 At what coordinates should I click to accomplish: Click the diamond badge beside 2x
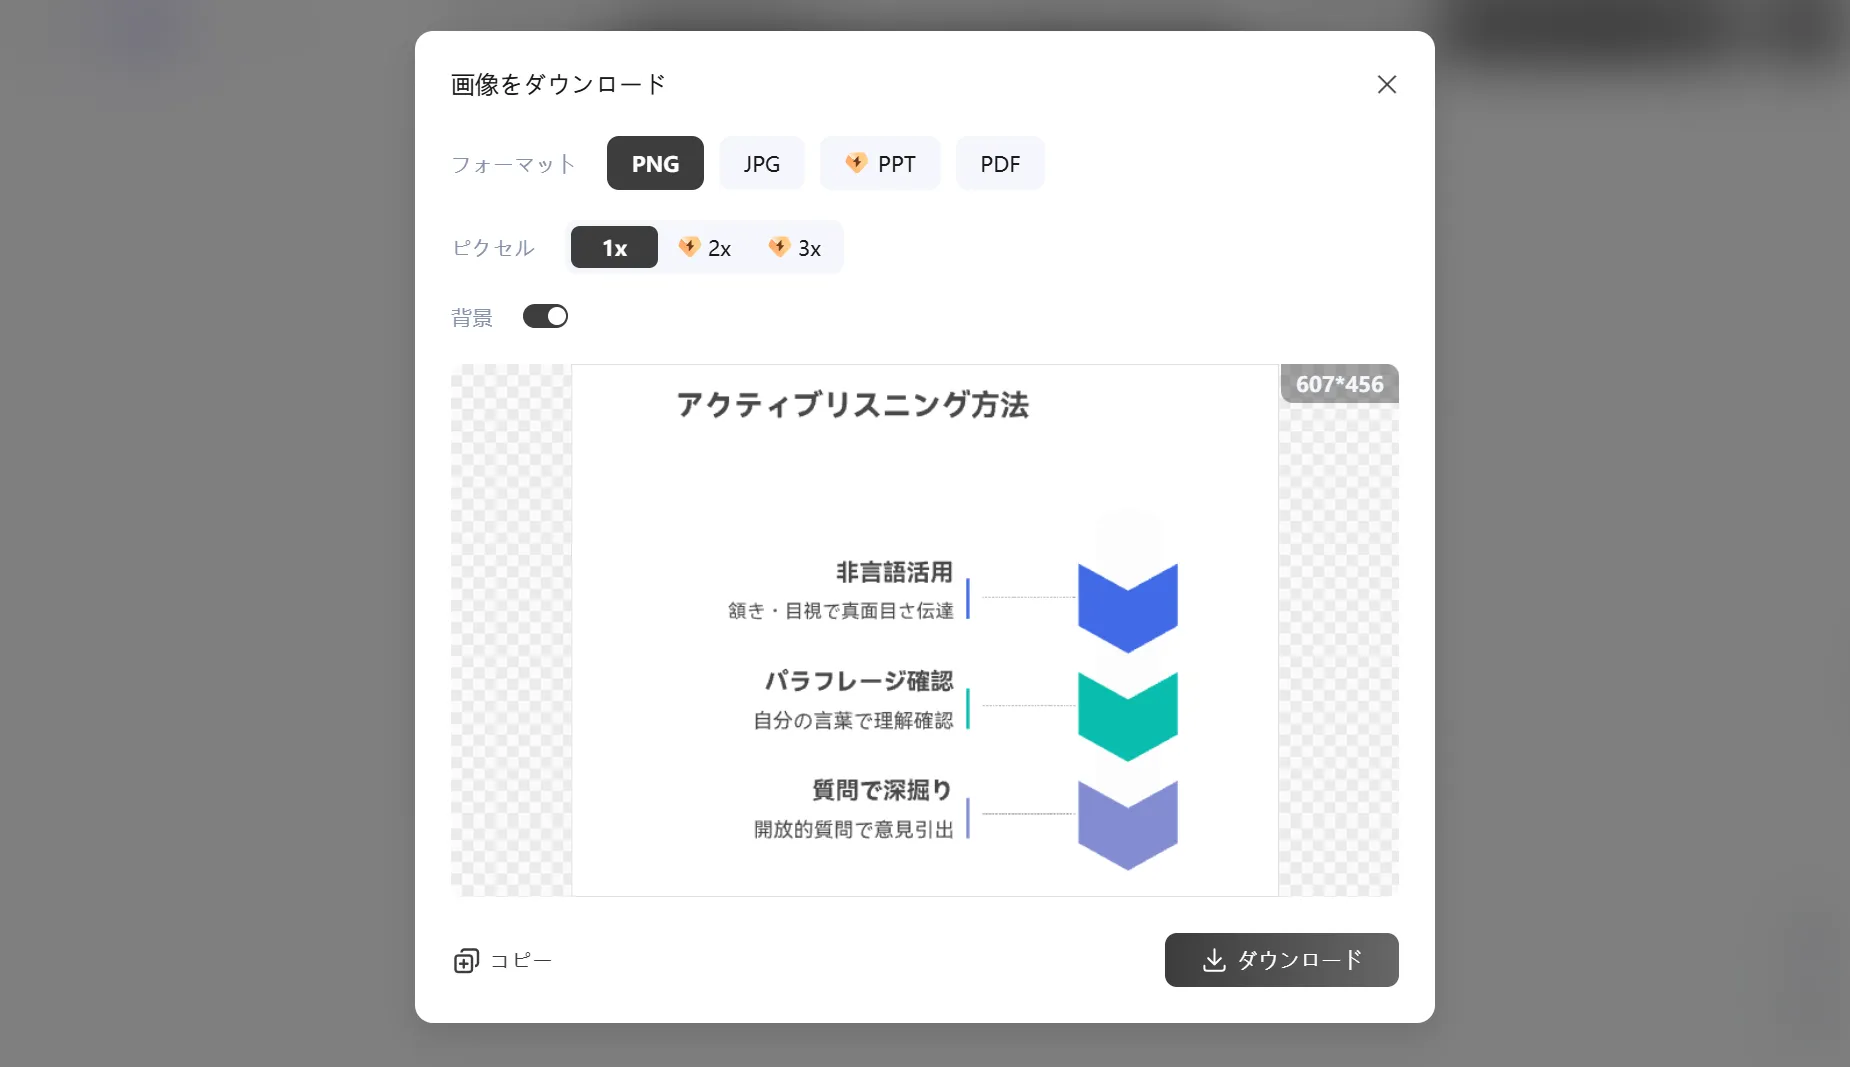coord(689,247)
